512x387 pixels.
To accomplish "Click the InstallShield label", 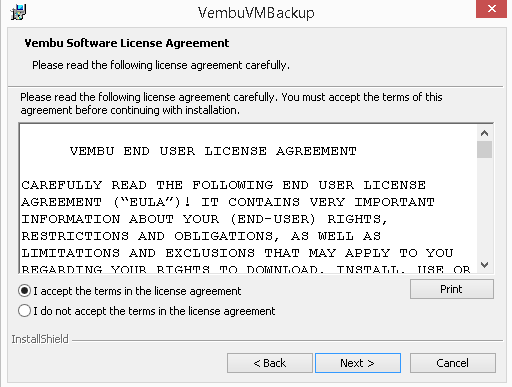I will (x=40, y=339).
